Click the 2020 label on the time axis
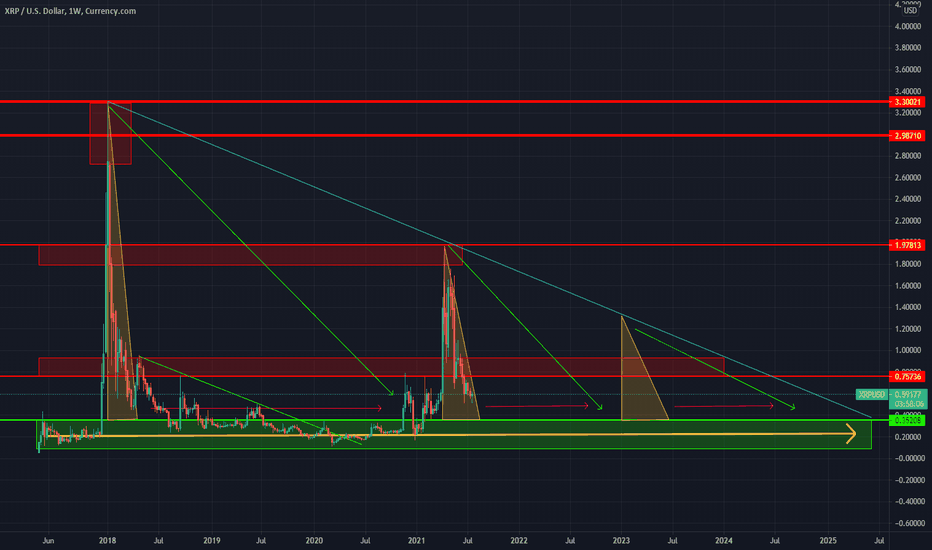932x550 pixels. pos(314,540)
